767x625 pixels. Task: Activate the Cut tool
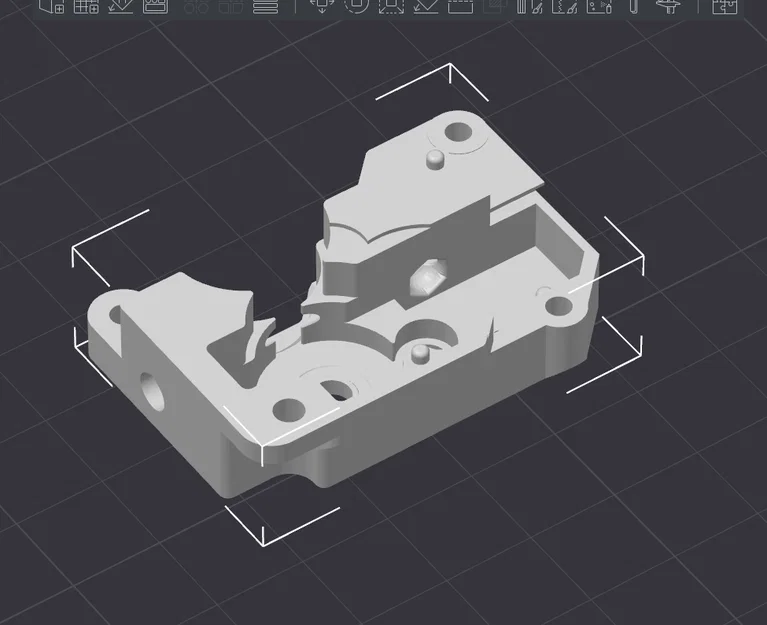click(x=460, y=6)
